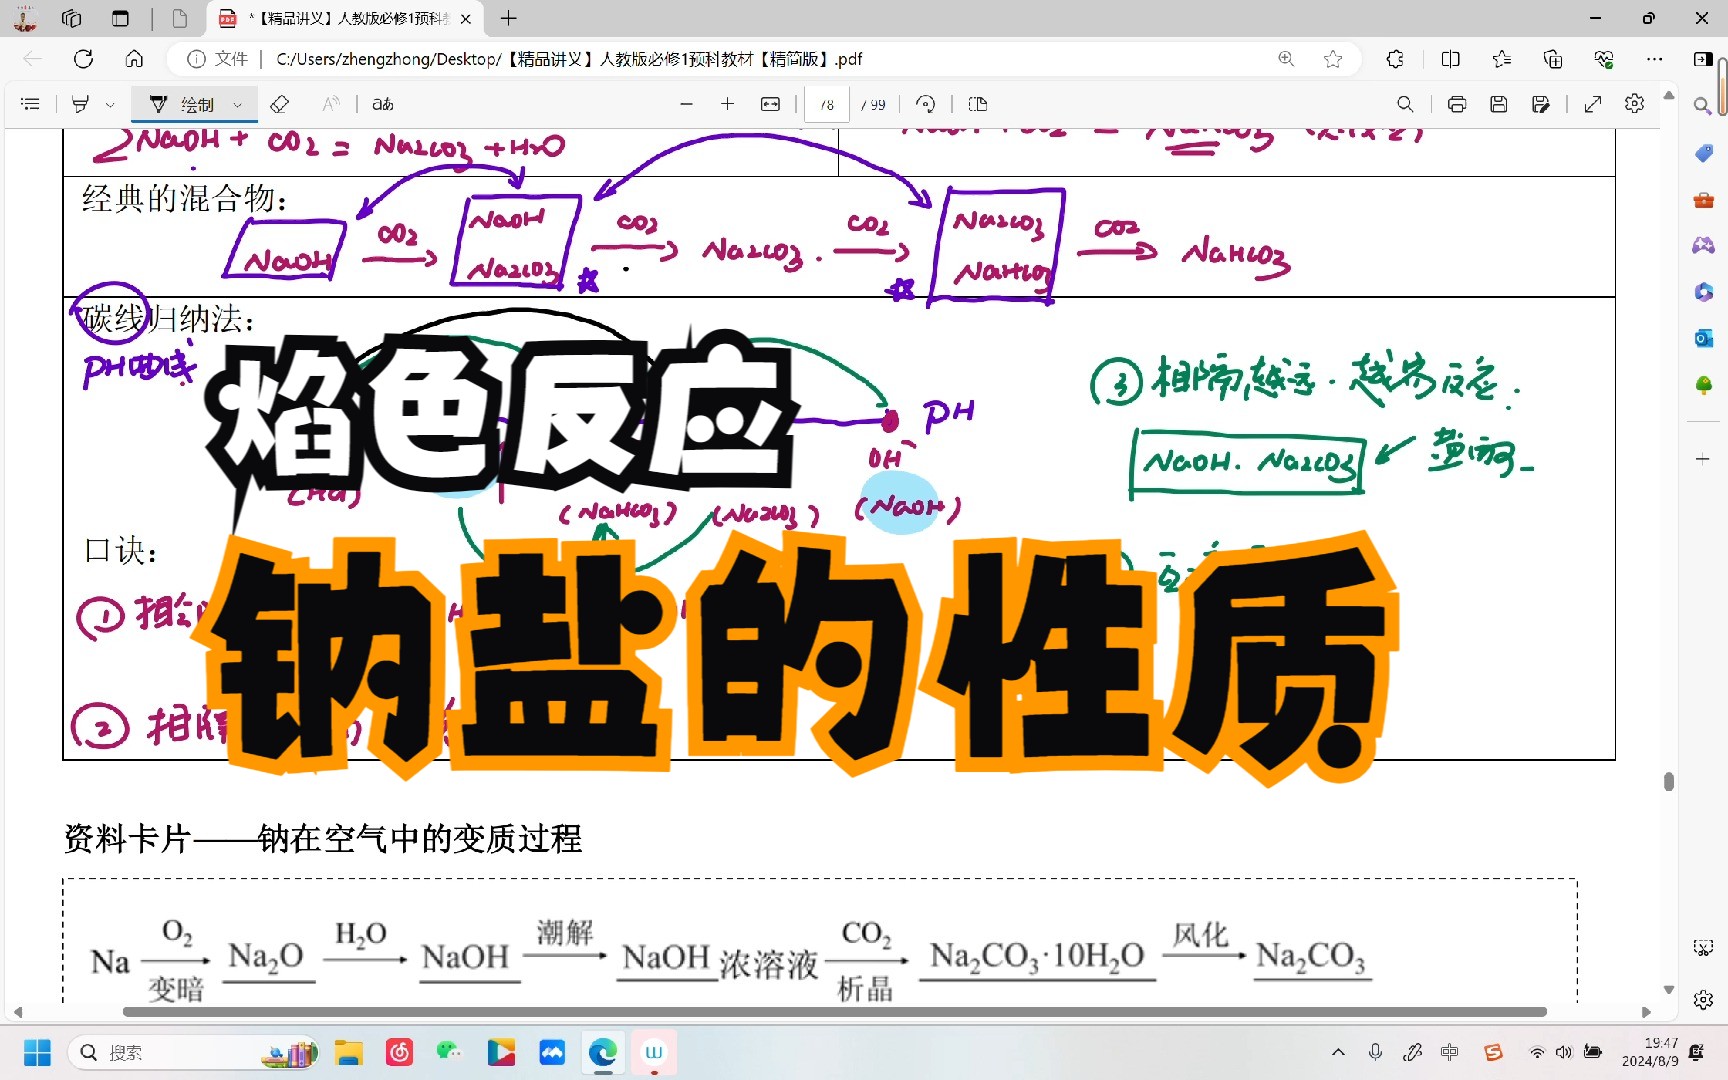Select the Eraser tool in the PDF toolbar
Screen dimensions: 1728x1080
point(280,104)
